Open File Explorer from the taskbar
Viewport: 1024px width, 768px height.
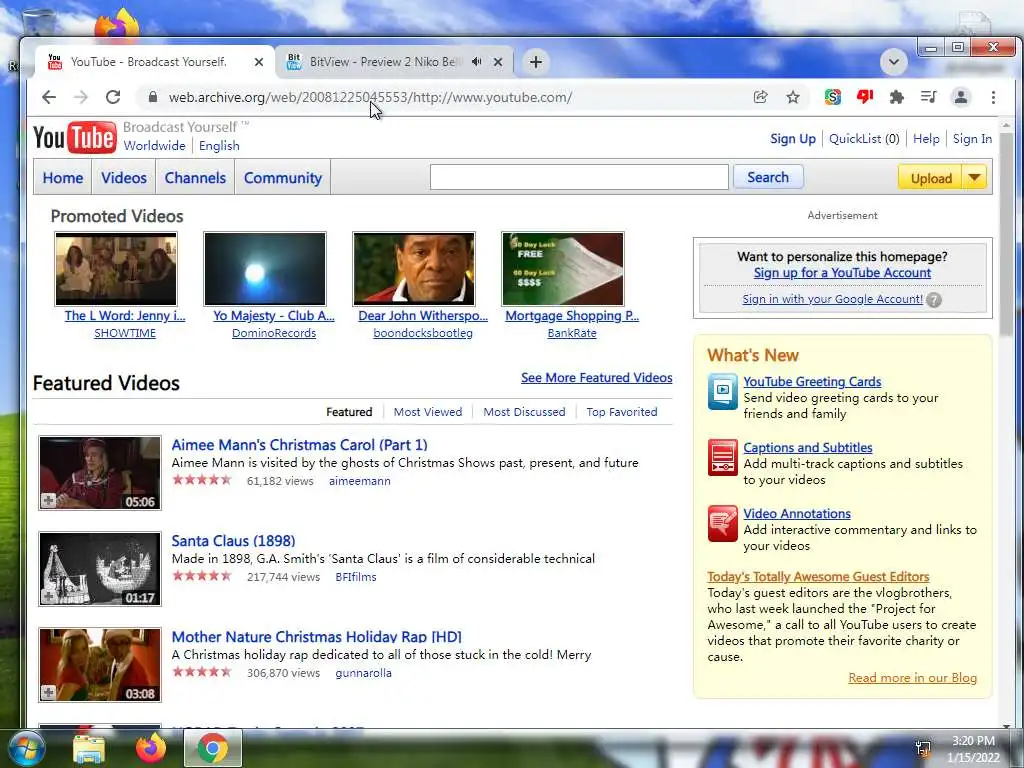click(x=89, y=748)
